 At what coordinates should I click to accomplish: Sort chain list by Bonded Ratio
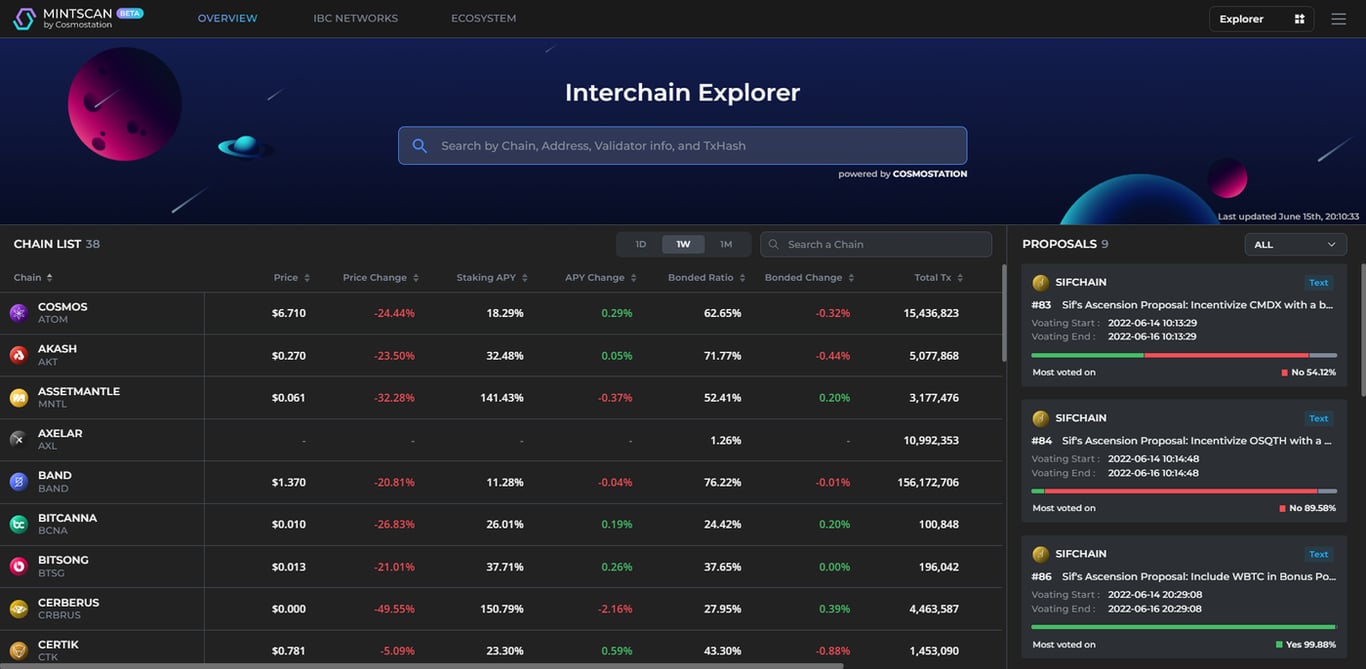(x=707, y=278)
